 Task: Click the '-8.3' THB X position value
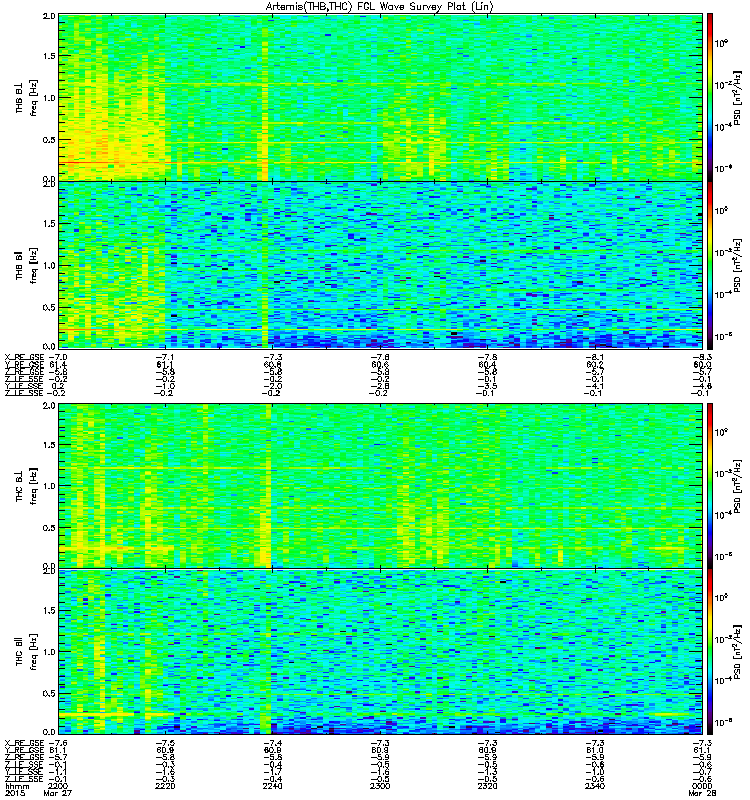tap(702, 357)
